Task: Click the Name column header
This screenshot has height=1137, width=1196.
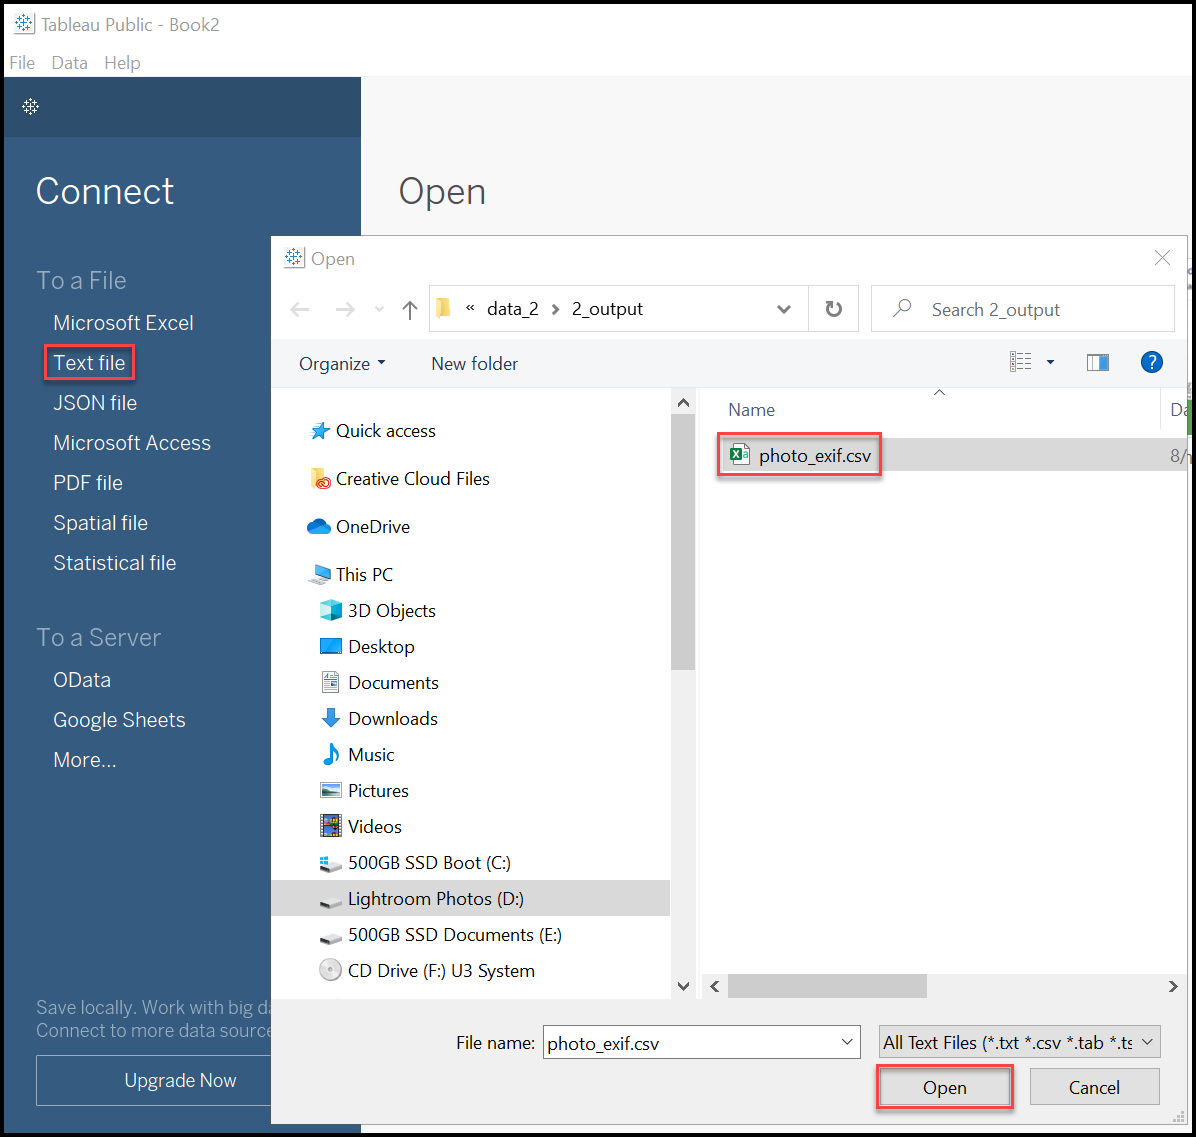Action: tap(751, 410)
